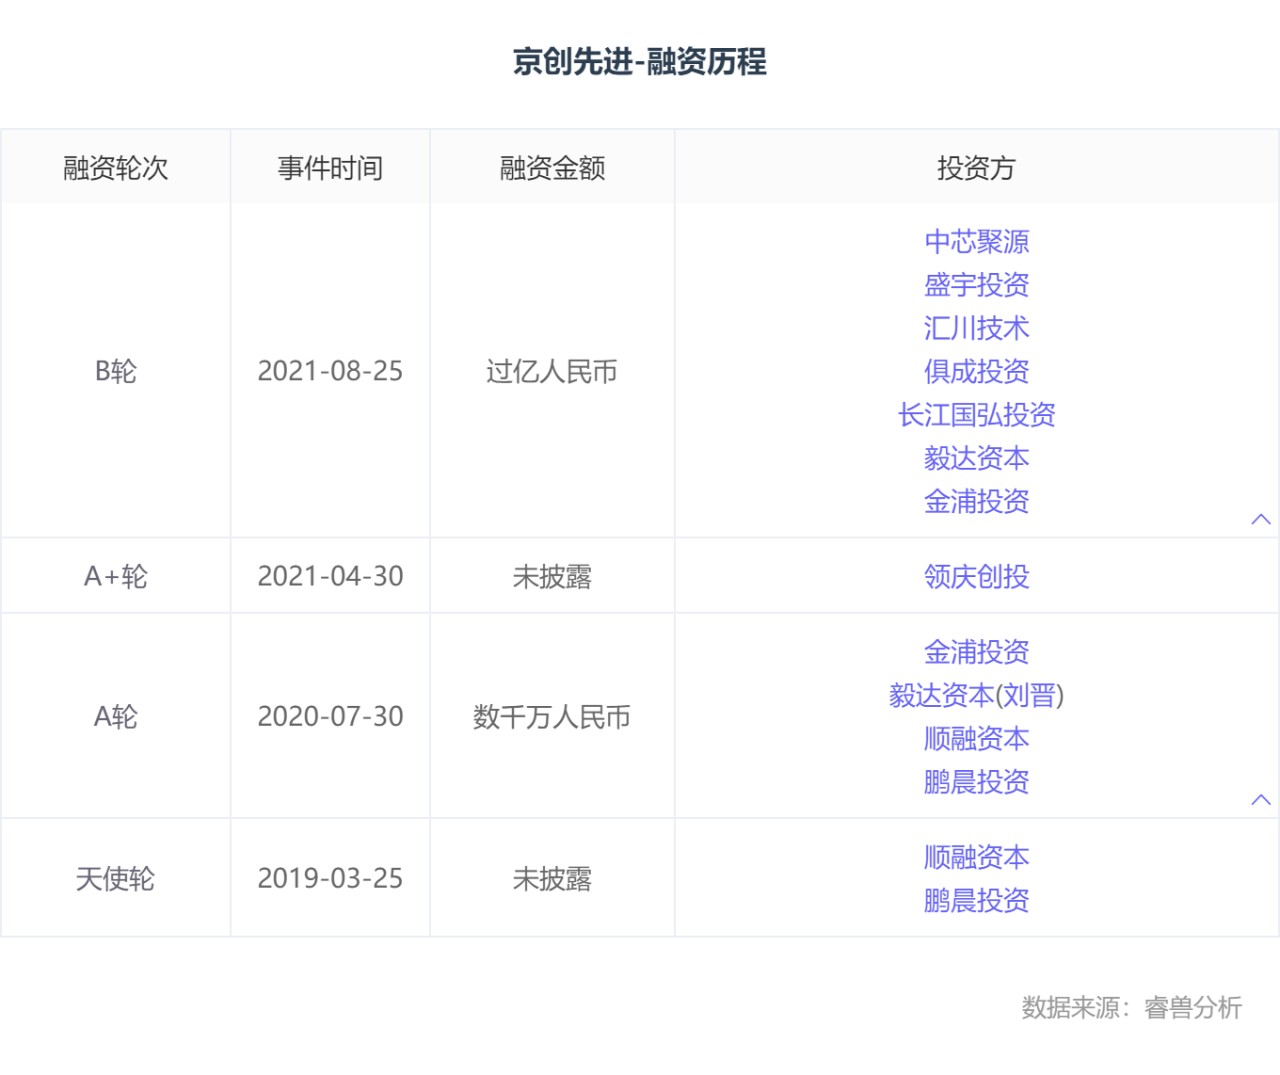Screen dimensions: 1280x1075
Task: Open 毅达资本(刘晋) investor link
Action: pos(976,695)
